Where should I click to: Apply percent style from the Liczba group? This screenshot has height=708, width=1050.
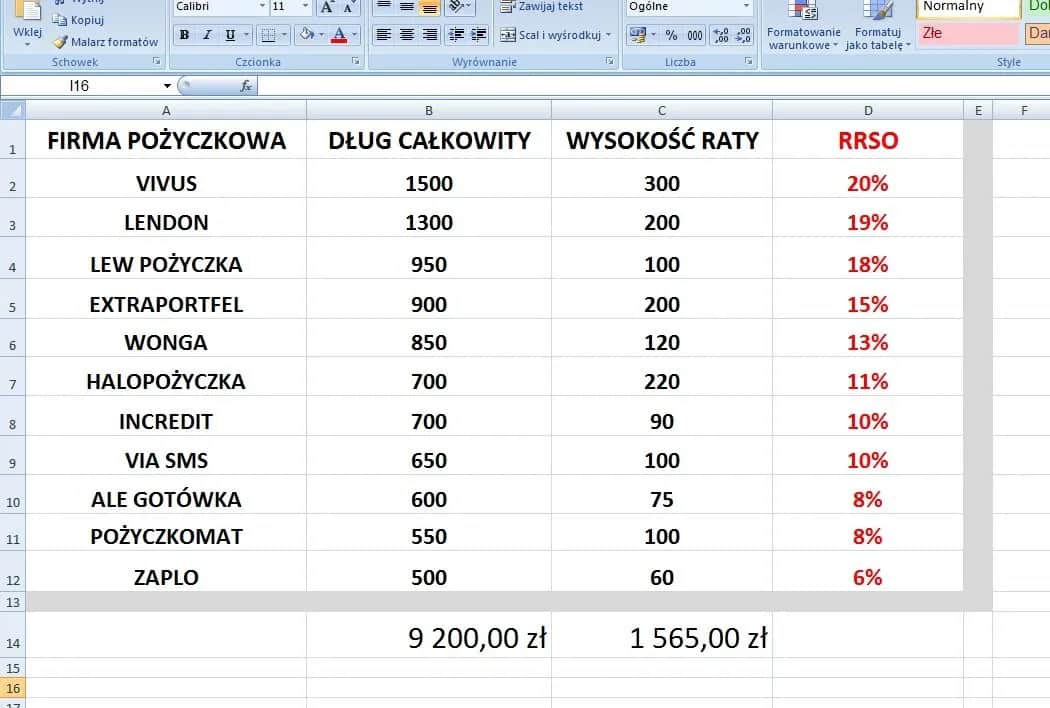coord(671,34)
